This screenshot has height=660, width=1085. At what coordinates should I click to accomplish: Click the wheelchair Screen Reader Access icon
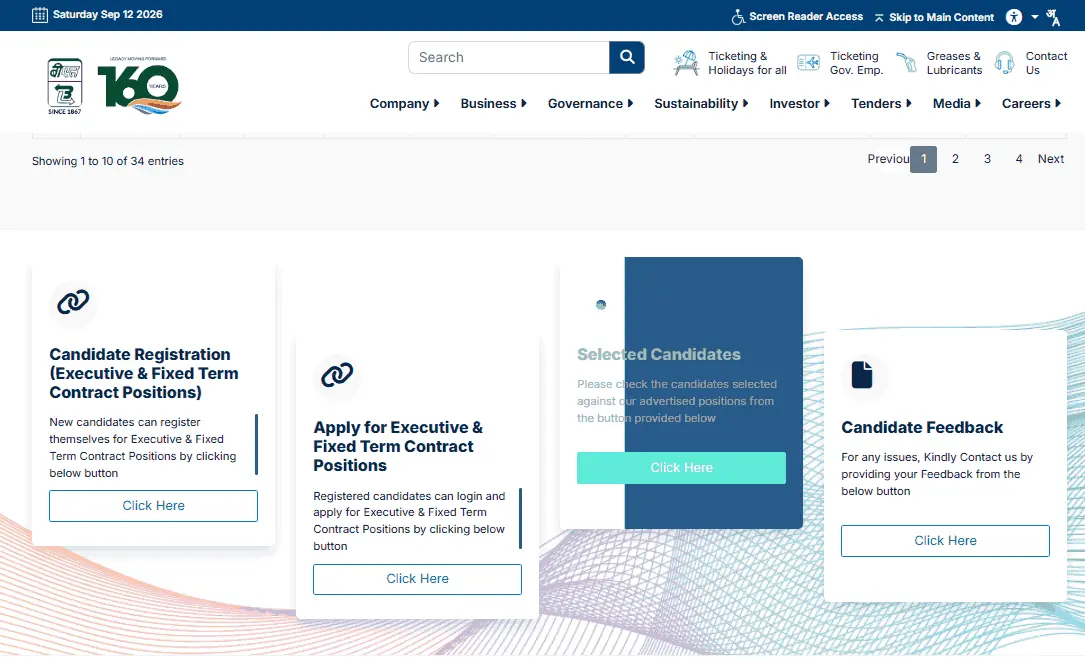(x=738, y=17)
